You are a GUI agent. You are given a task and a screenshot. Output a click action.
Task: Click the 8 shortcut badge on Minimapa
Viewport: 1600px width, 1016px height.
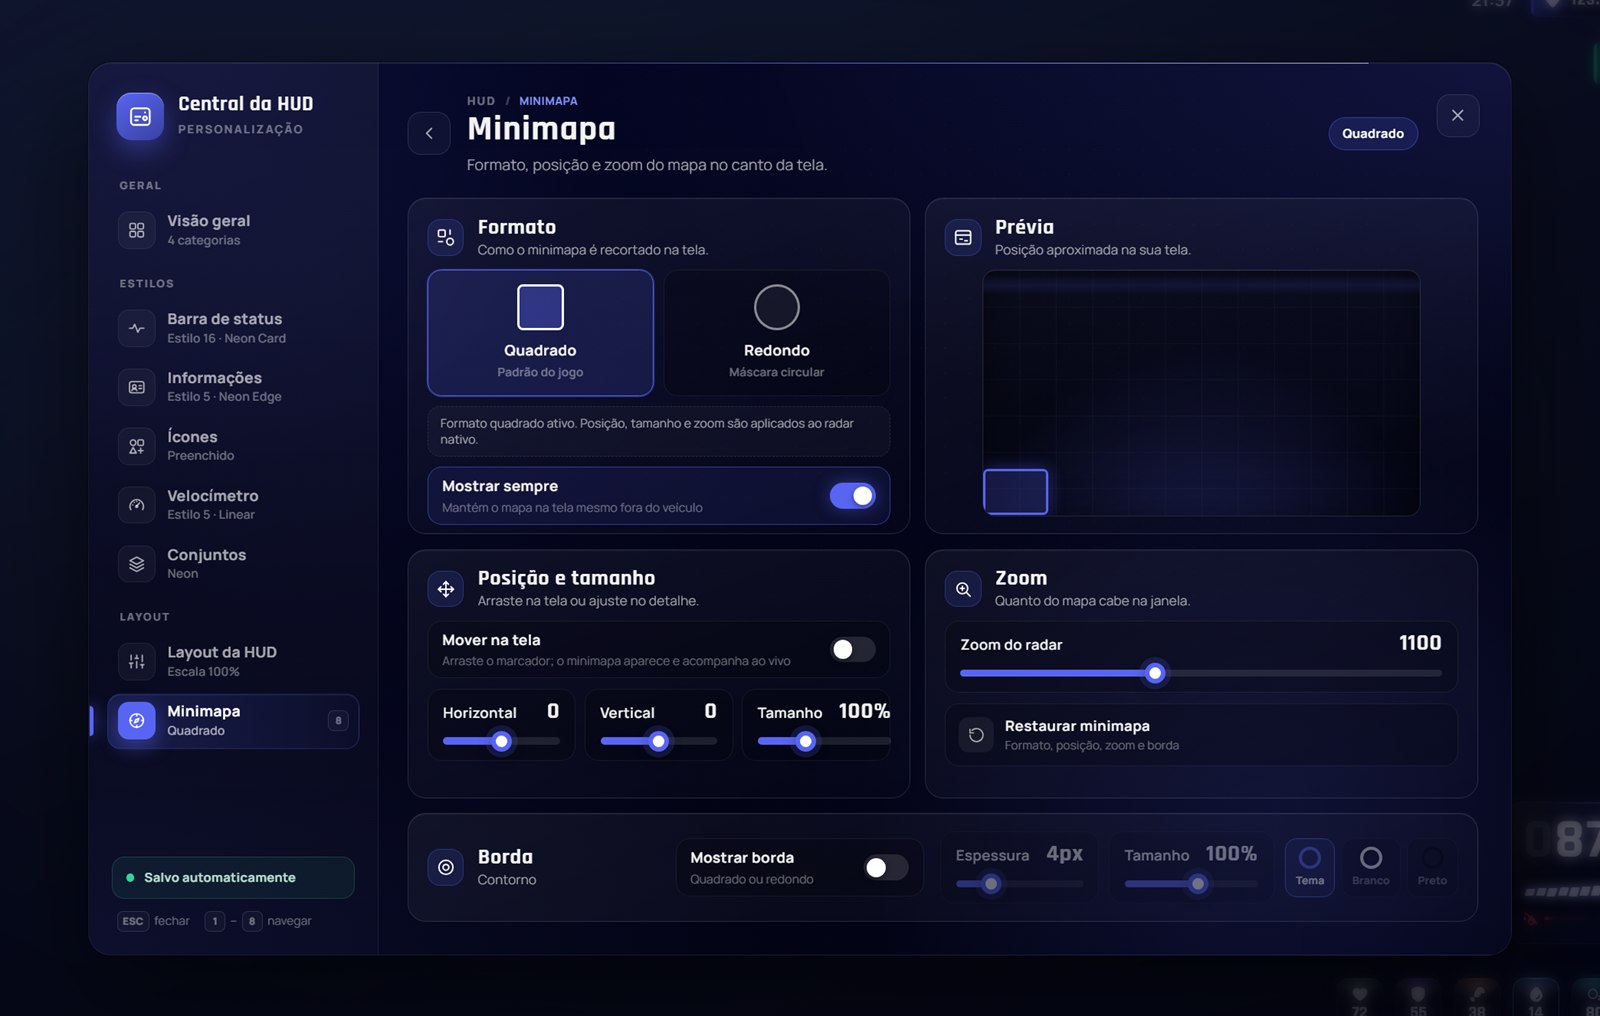pyautogui.click(x=338, y=720)
